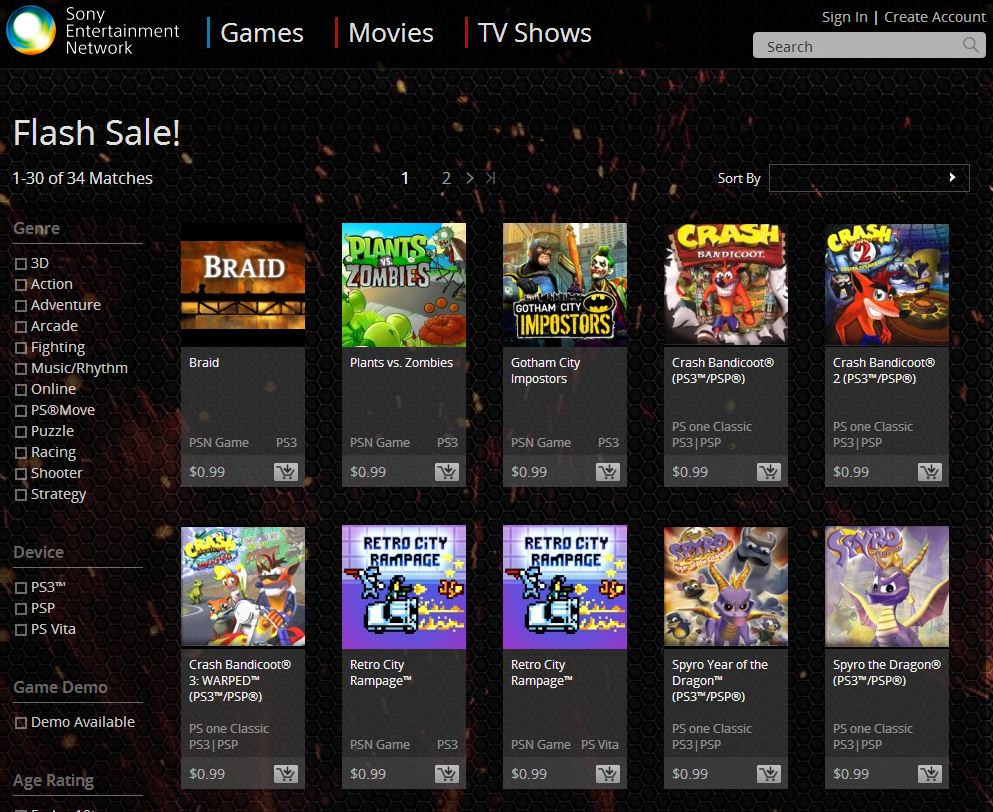Open PS Vita Retro City Rampage cover
993x812 pixels.
565,587
